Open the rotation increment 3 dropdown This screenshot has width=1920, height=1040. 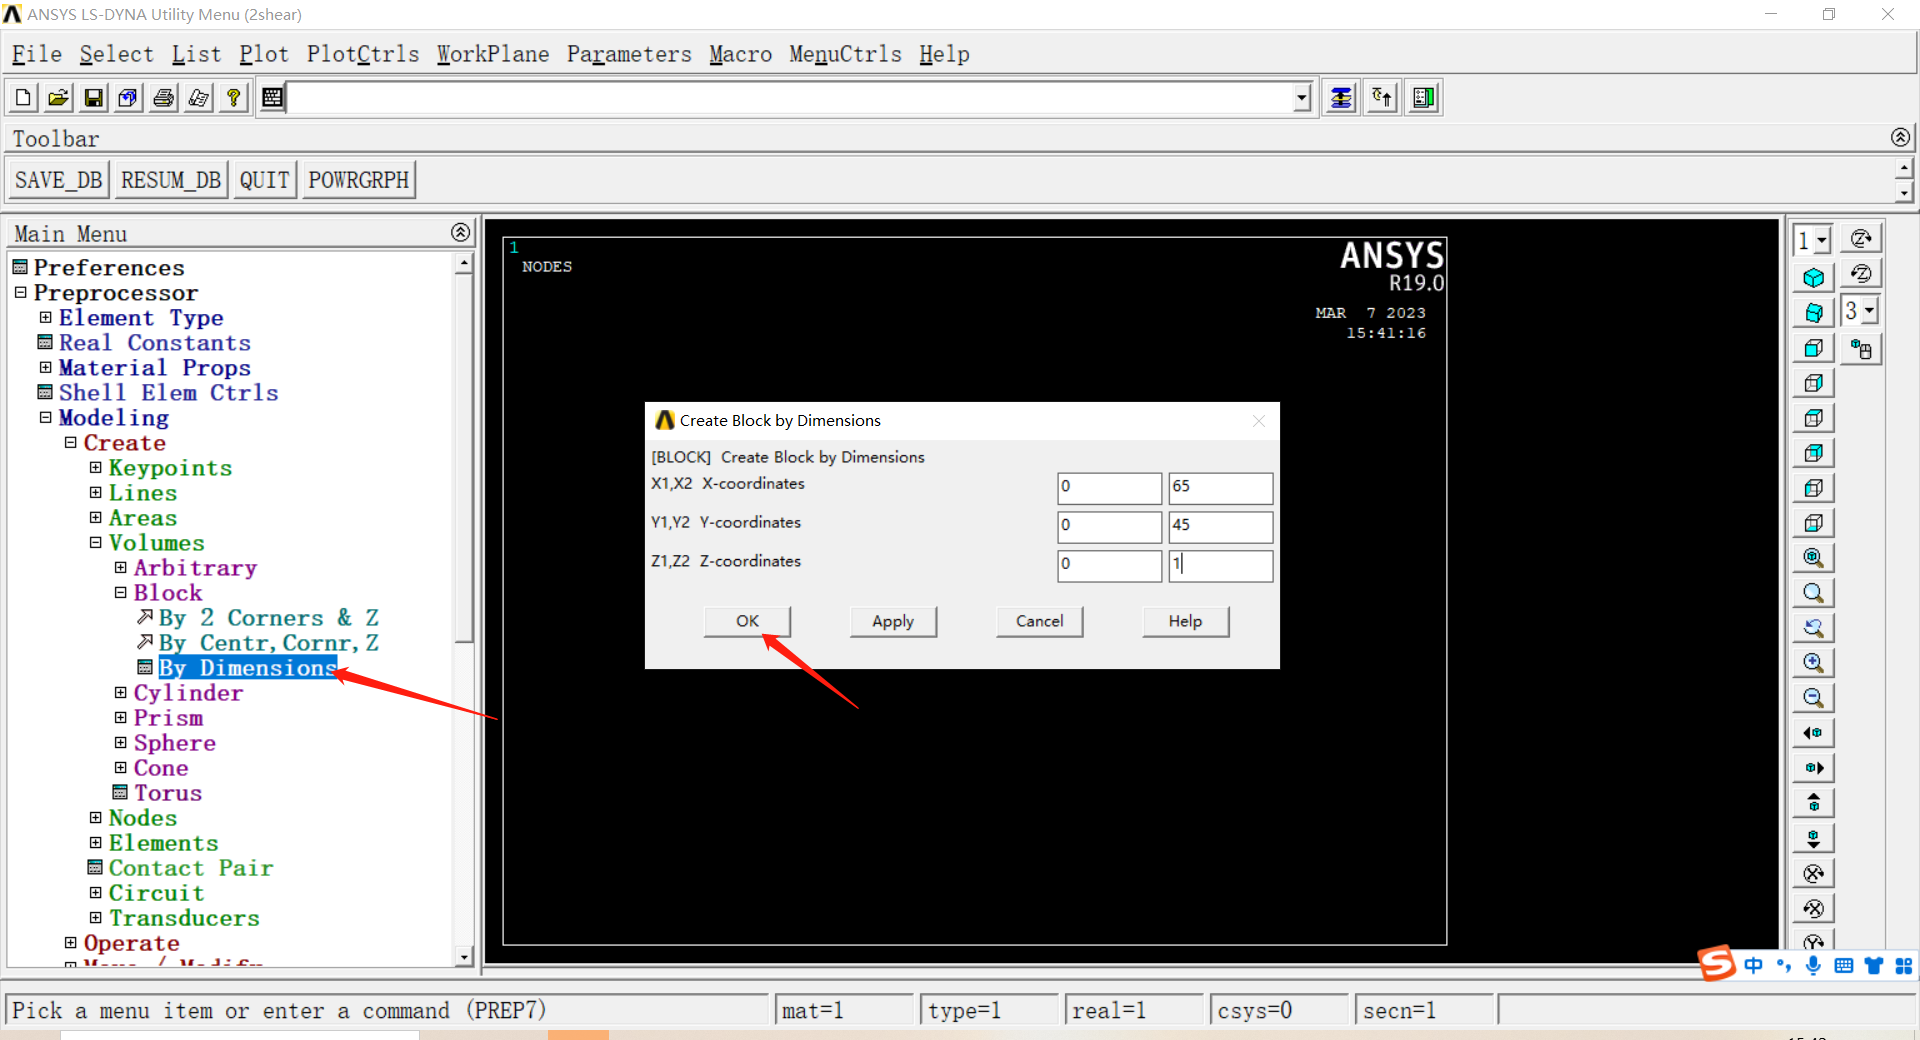click(x=1869, y=311)
